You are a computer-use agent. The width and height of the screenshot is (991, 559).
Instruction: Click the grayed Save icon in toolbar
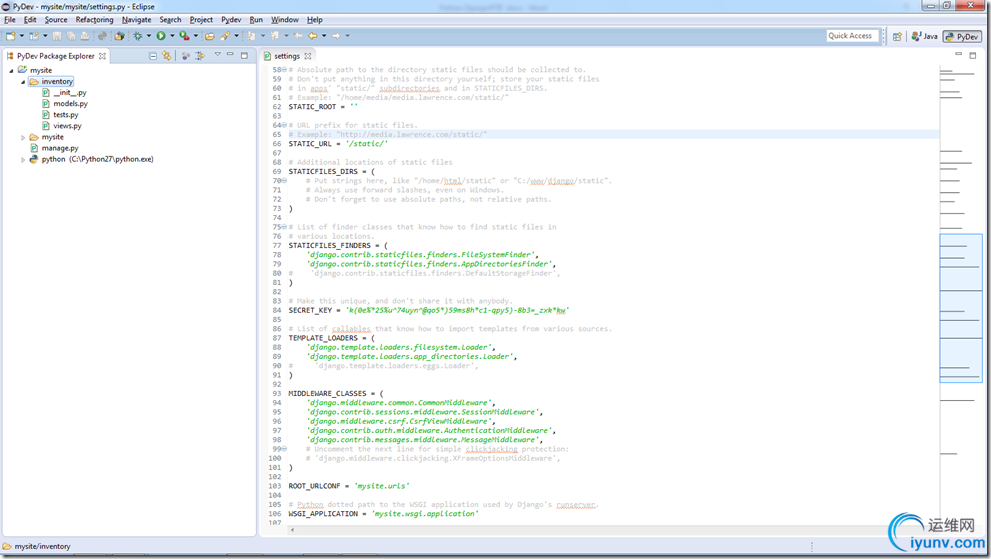(57, 36)
